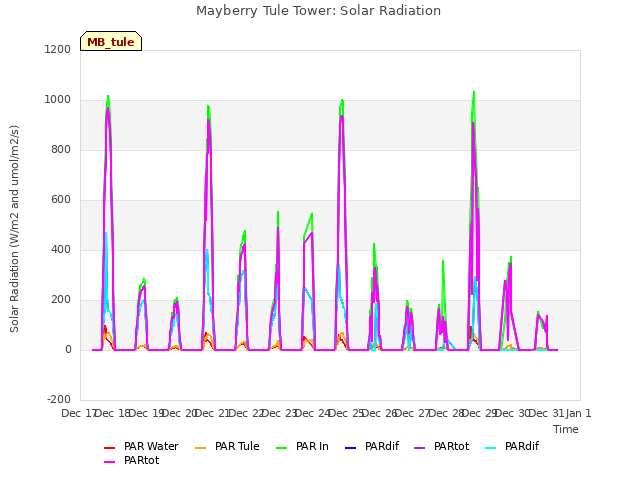
Task: Click the magenta PARtot legend swatch
Action: click(110, 462)
